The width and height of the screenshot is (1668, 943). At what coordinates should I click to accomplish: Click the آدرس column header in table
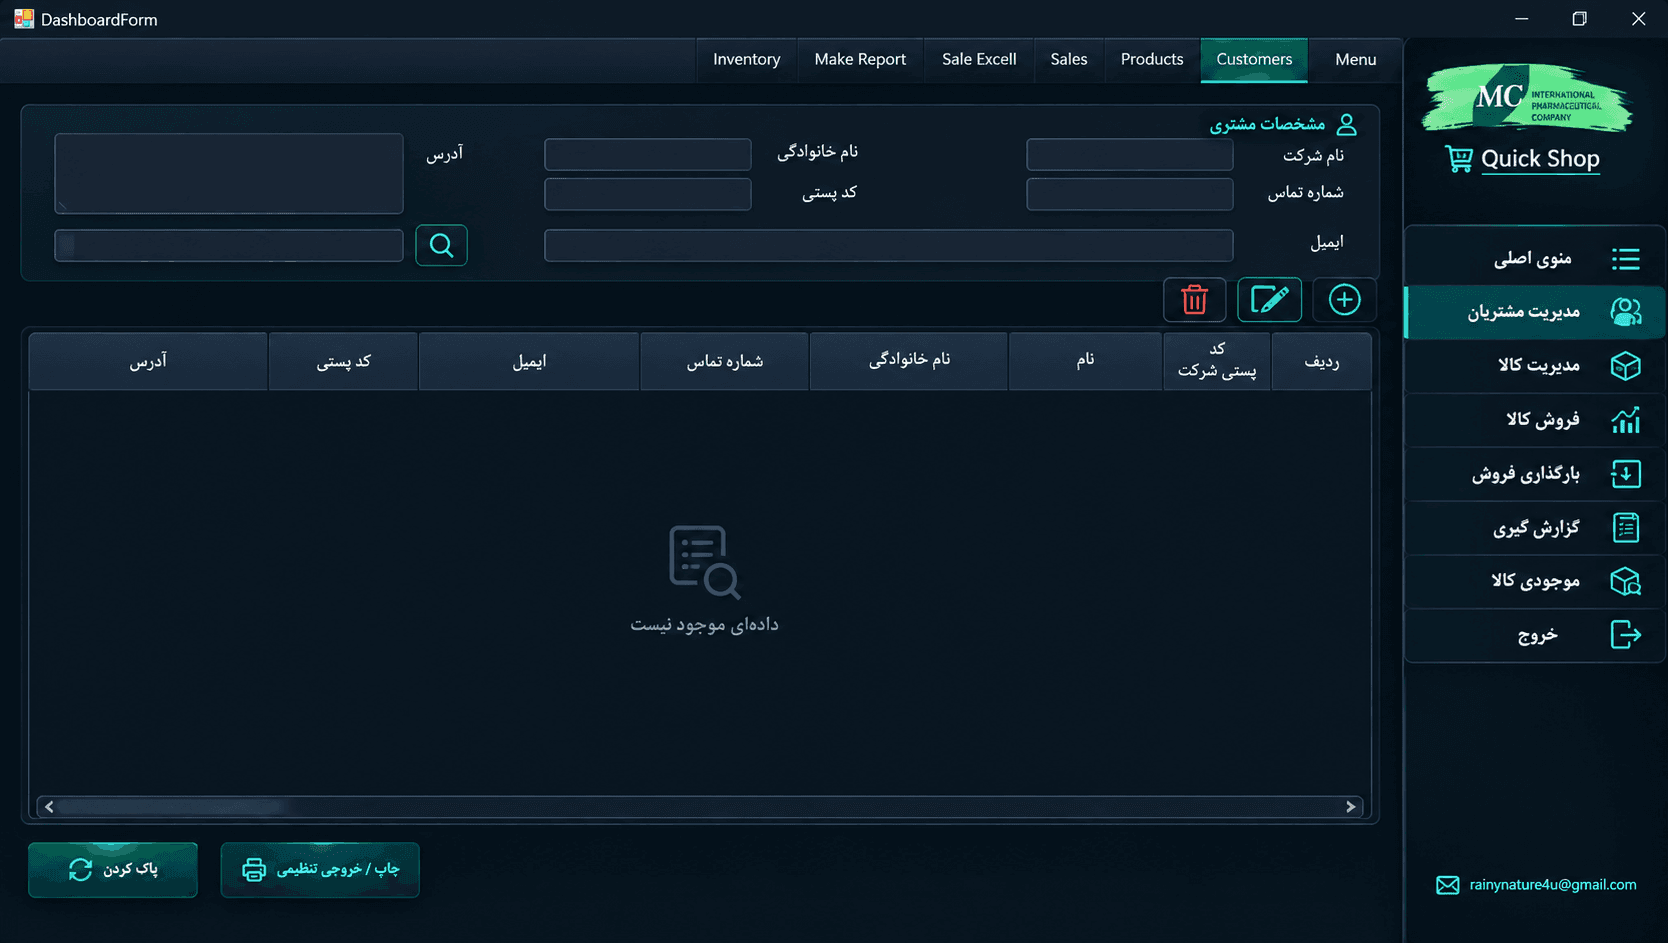pyautogui.click(x=148, y=361)
